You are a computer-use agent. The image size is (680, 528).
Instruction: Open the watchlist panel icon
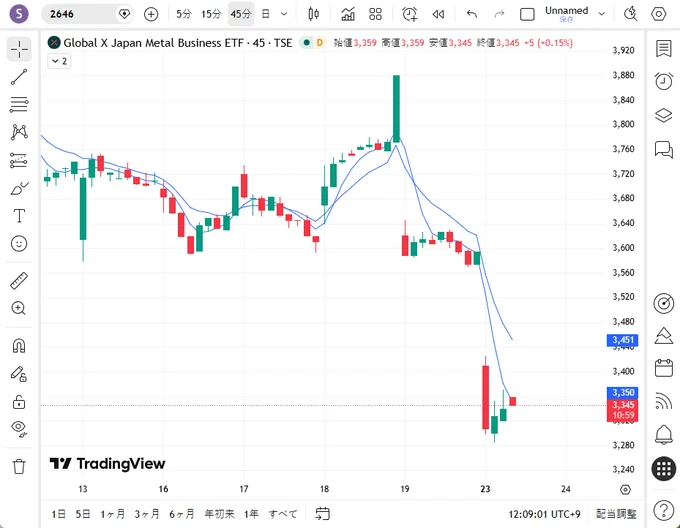(664, 49)
